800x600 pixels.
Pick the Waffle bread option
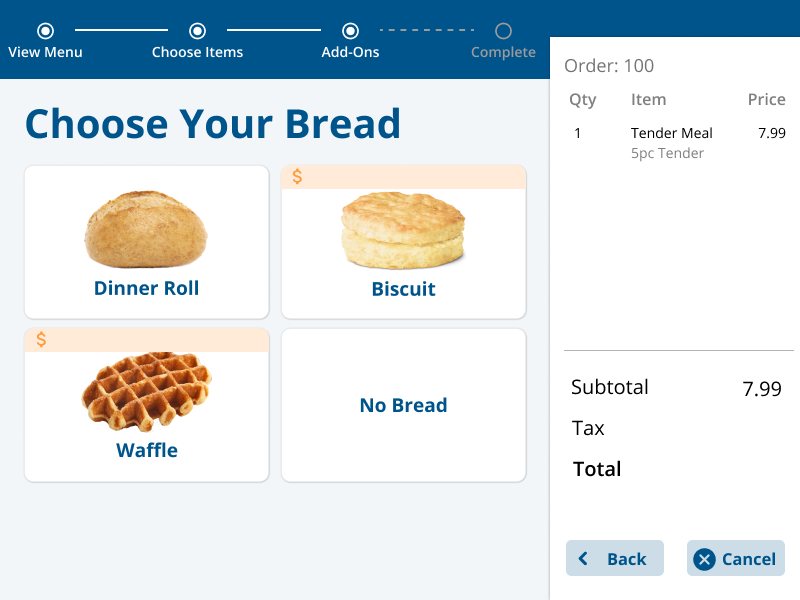point(147,405)
